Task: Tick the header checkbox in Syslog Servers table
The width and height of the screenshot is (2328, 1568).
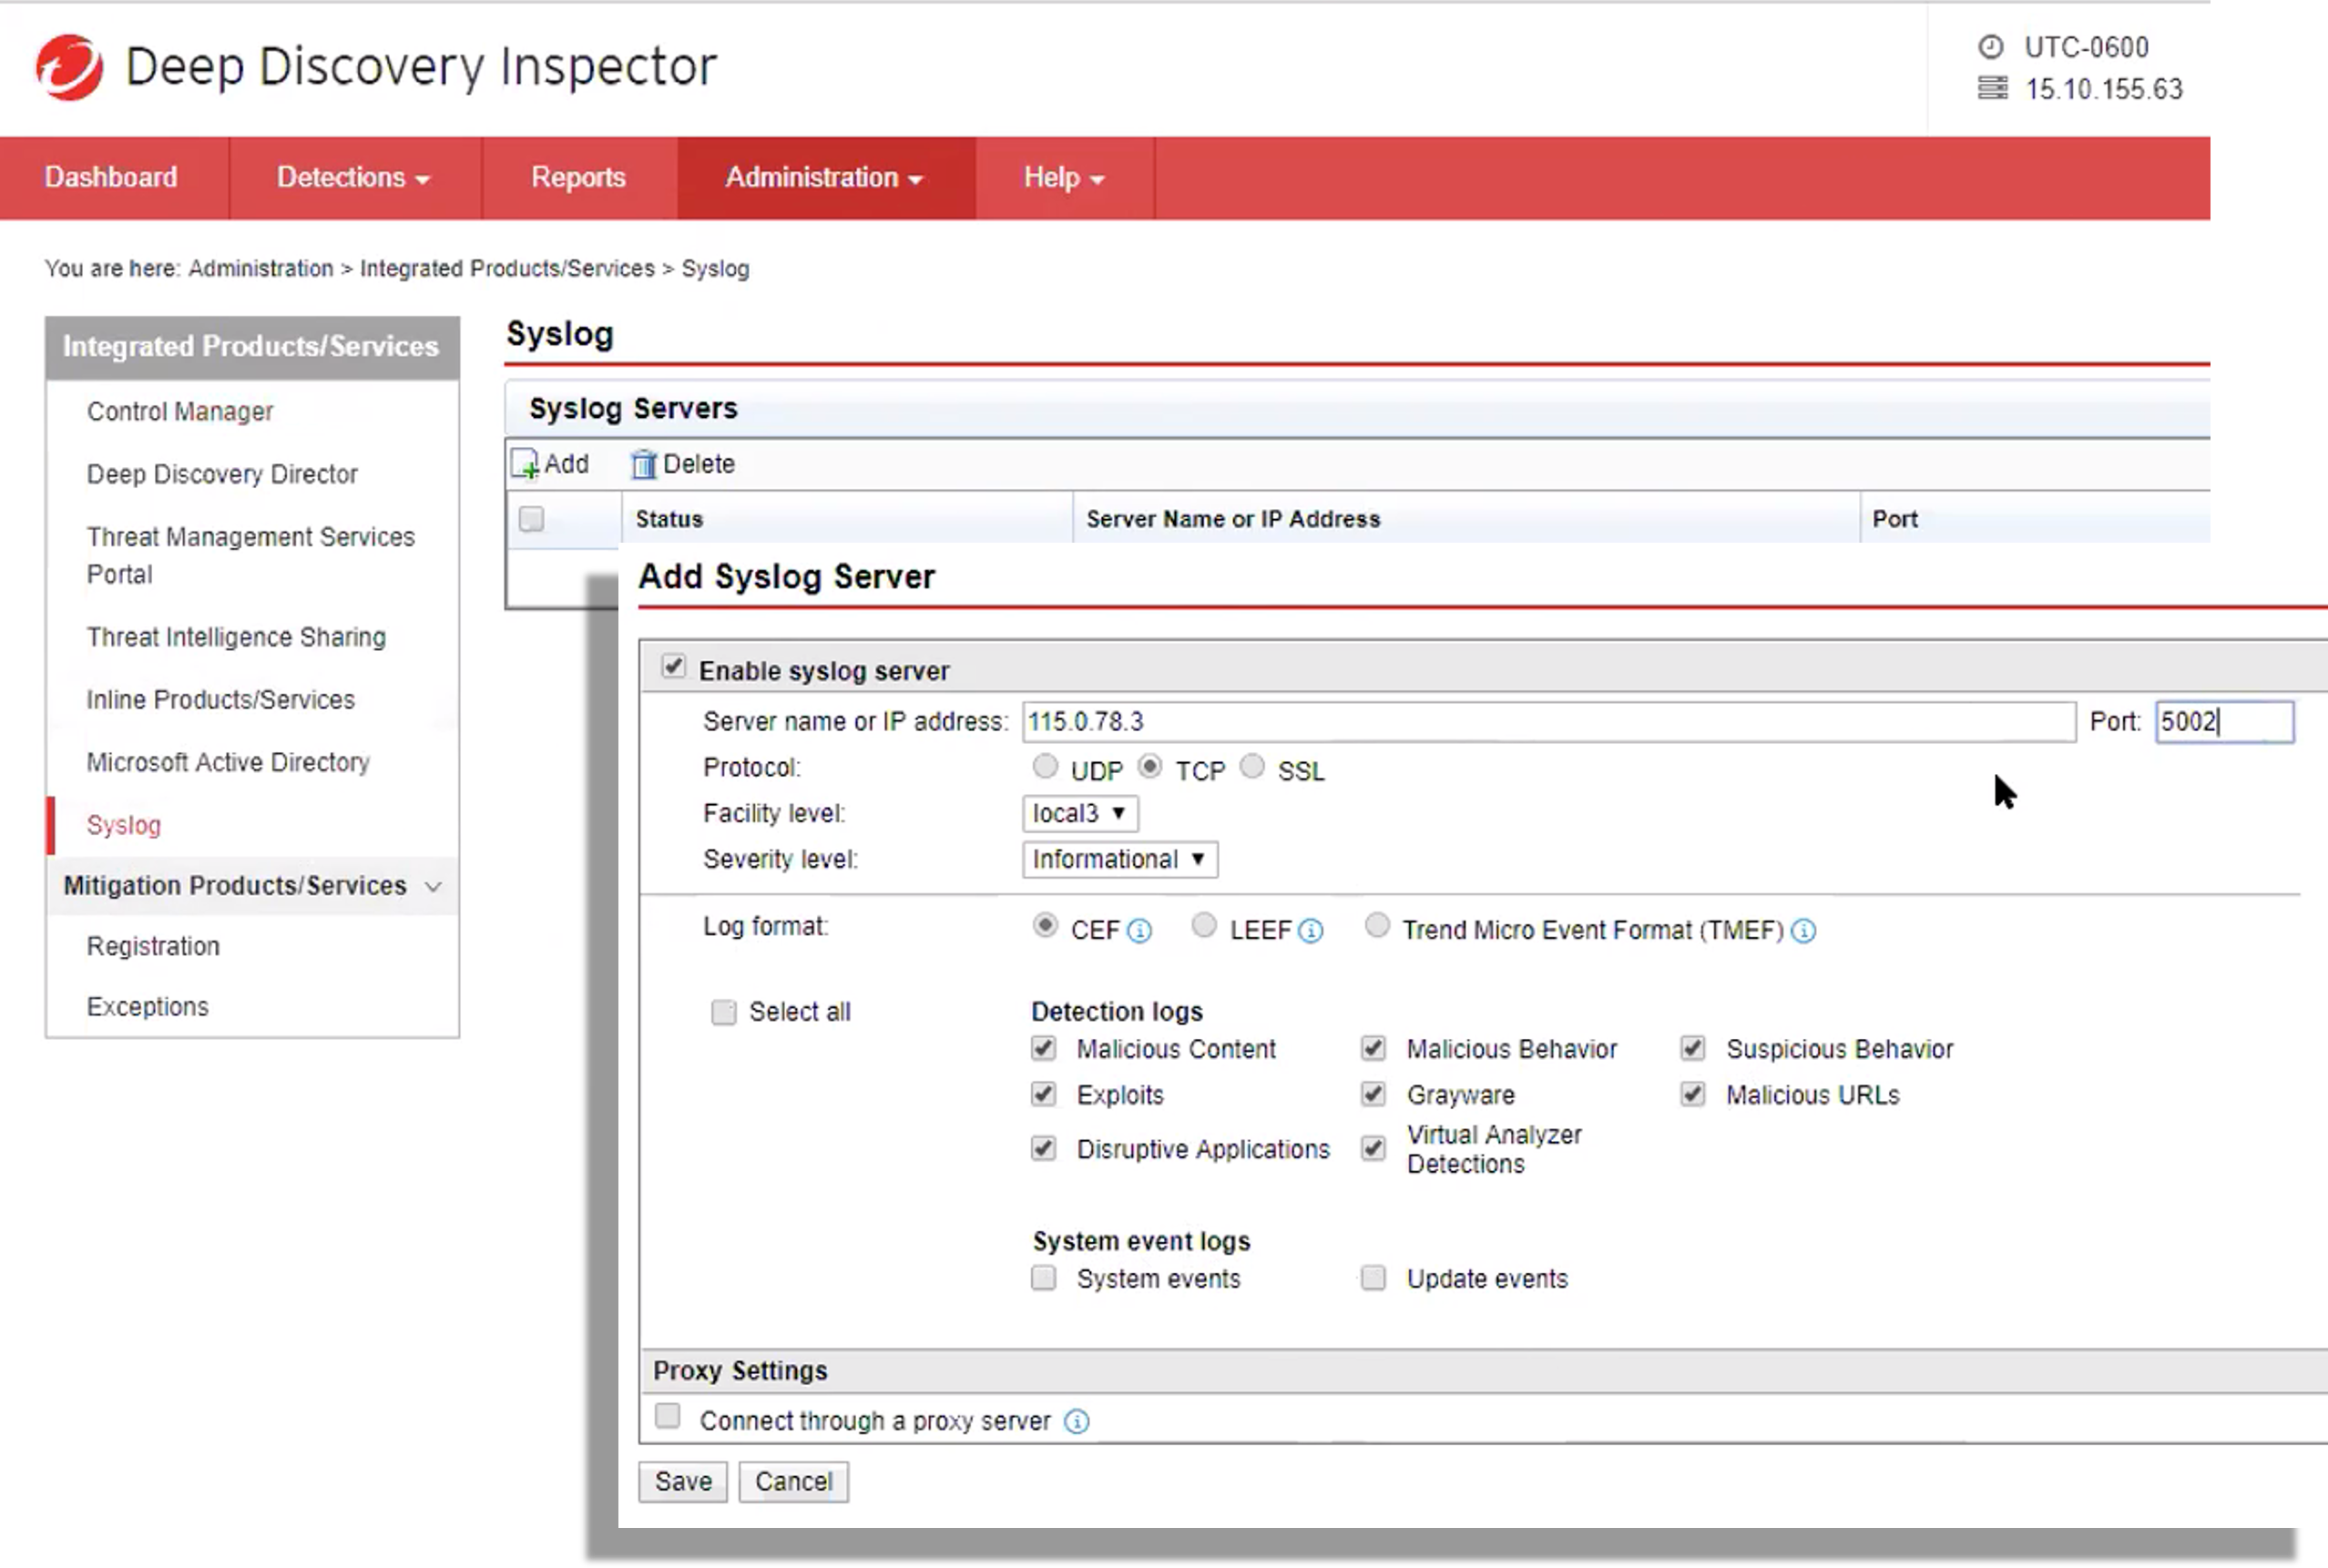Action: coord(531,519)
